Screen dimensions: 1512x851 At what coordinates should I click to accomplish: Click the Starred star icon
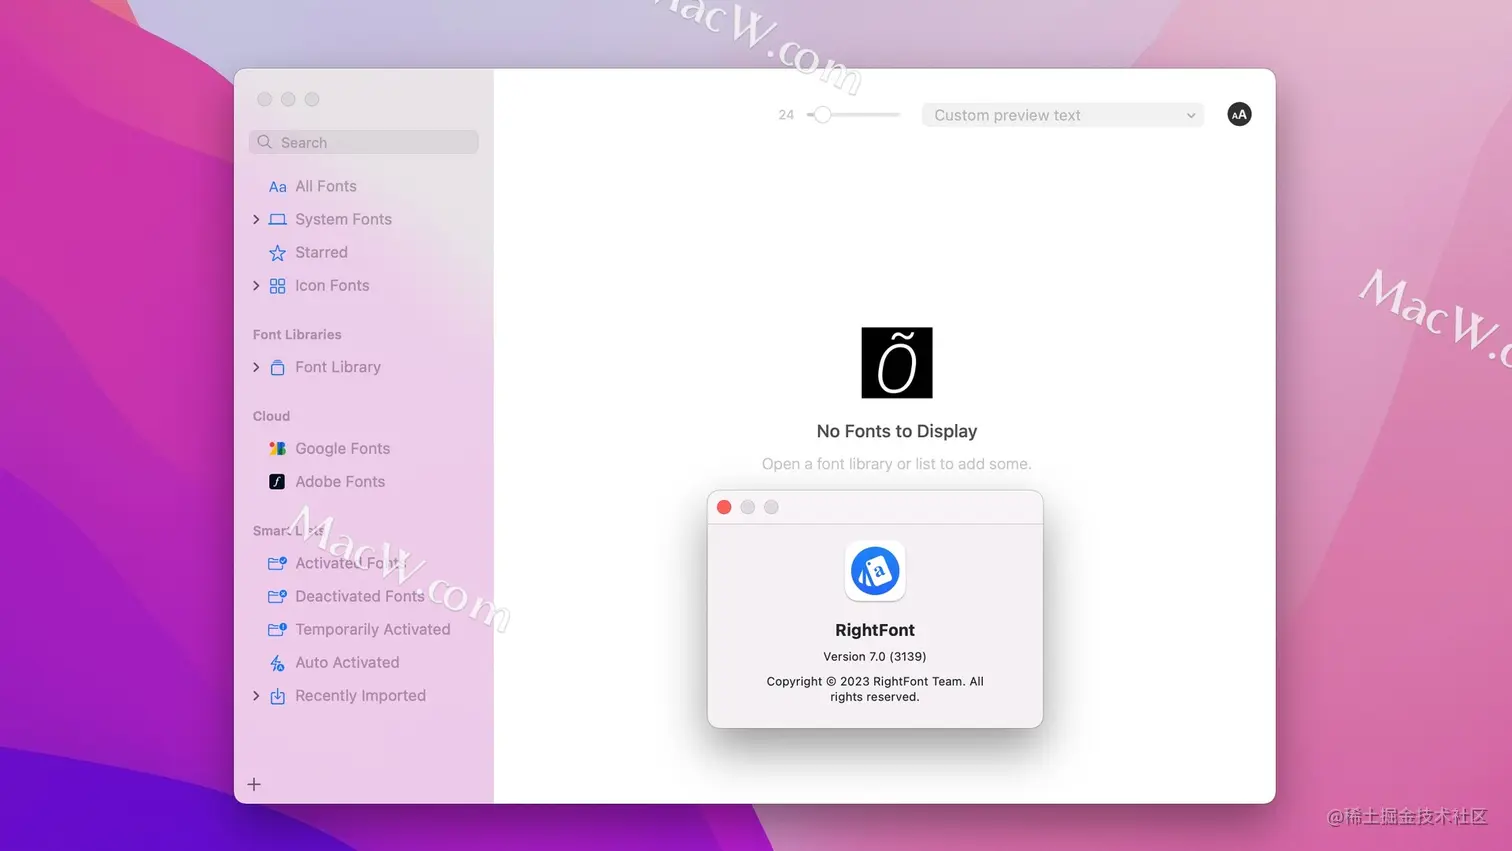pyautogui.click(x=277, y=253)
